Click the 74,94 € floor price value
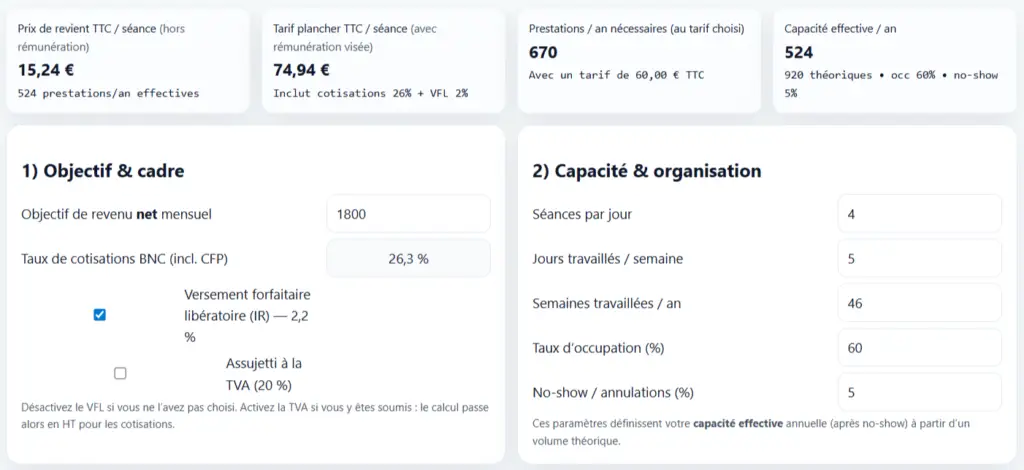Screen dimensions: 1024x470 click(x=302, y=70)
